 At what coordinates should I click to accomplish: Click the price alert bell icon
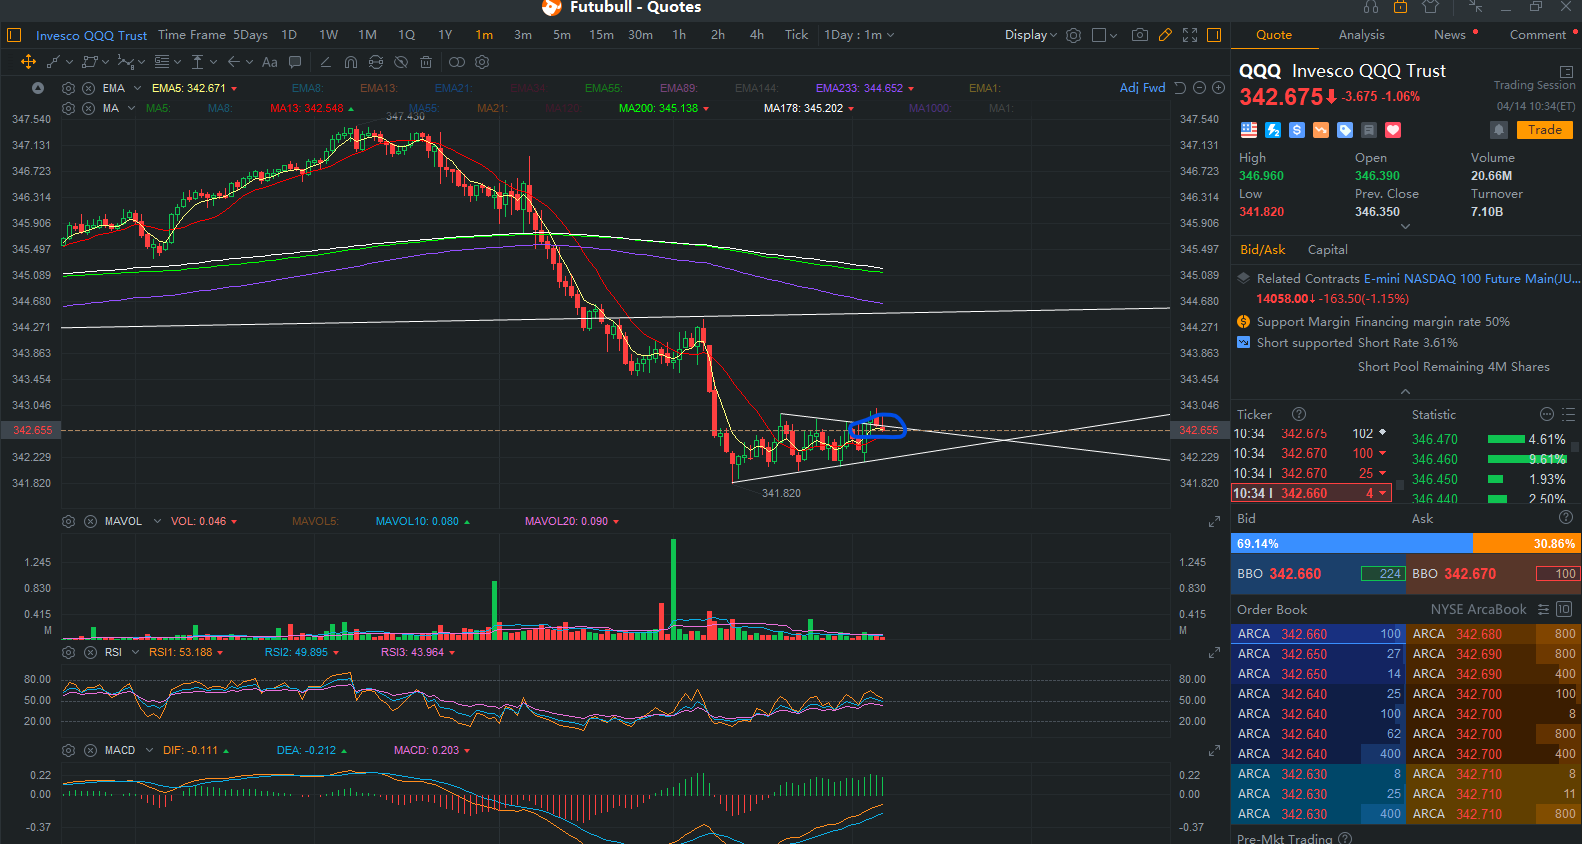click(1499, 130)
